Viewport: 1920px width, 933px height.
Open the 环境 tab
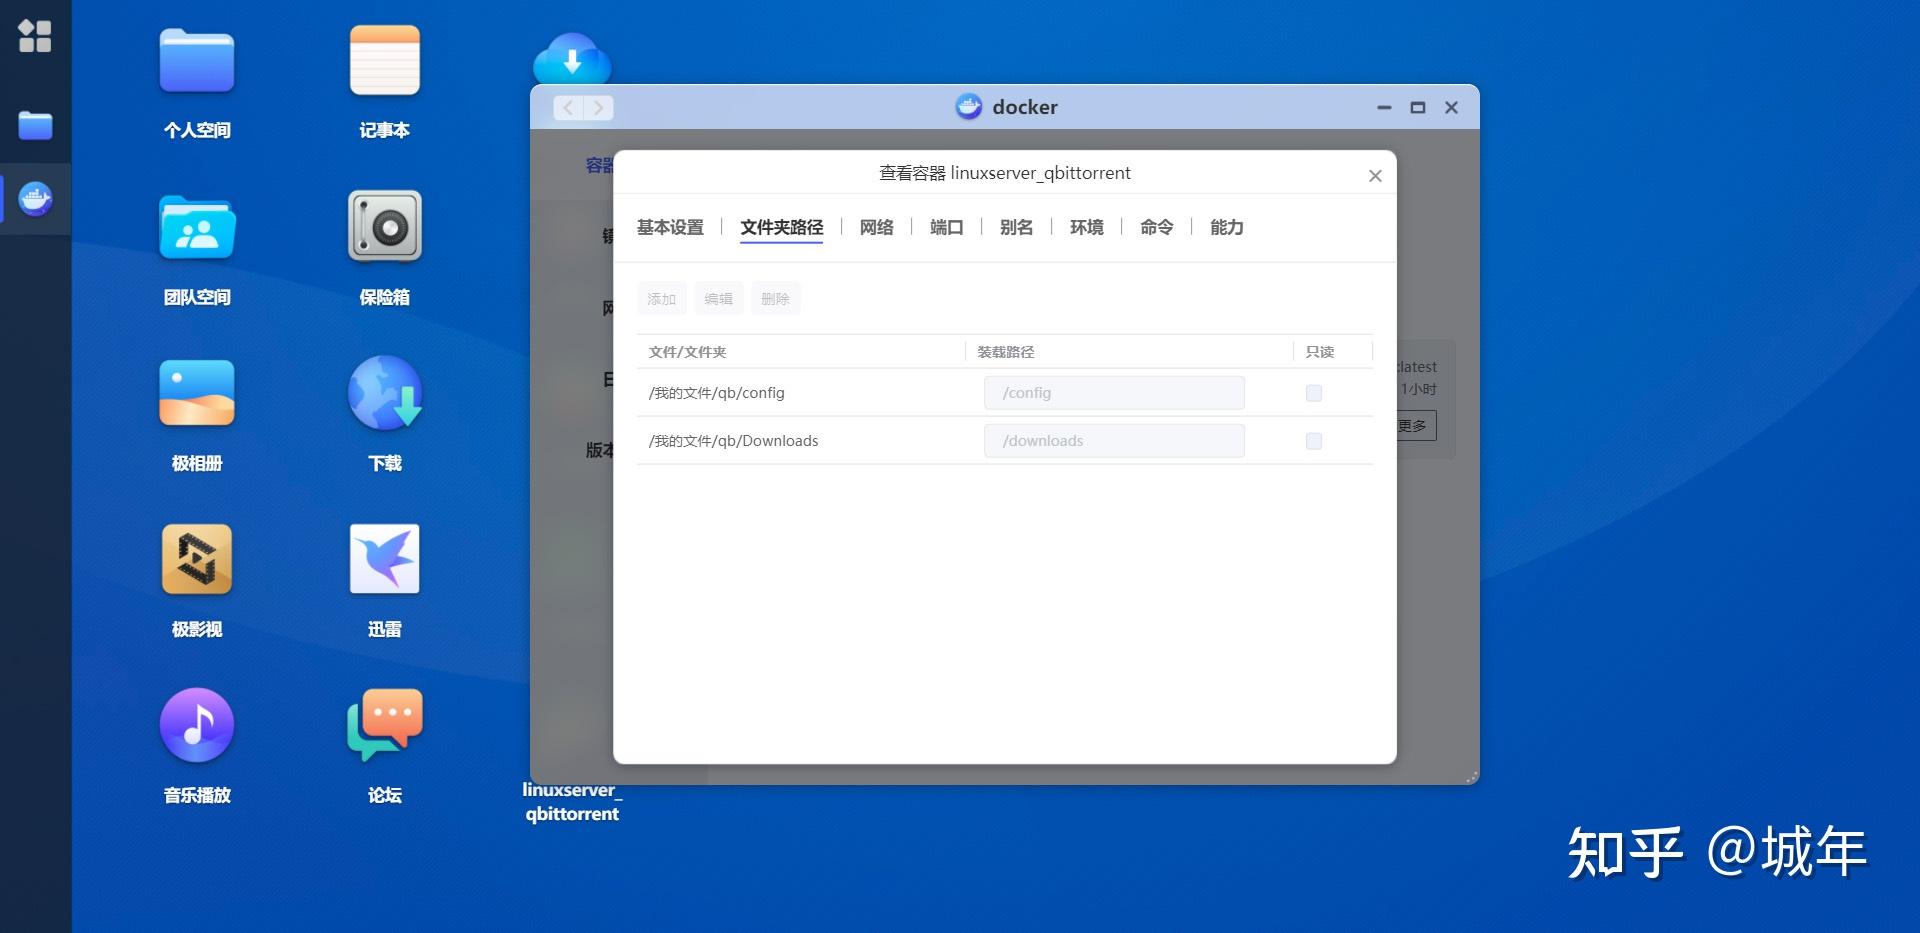click(1086, 227)
